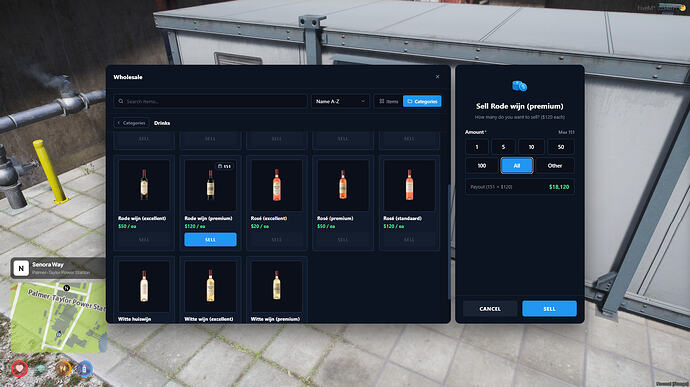
Task: Select the Witte wijn (excellent) bottle thumbnail
Action: [210, 286]
